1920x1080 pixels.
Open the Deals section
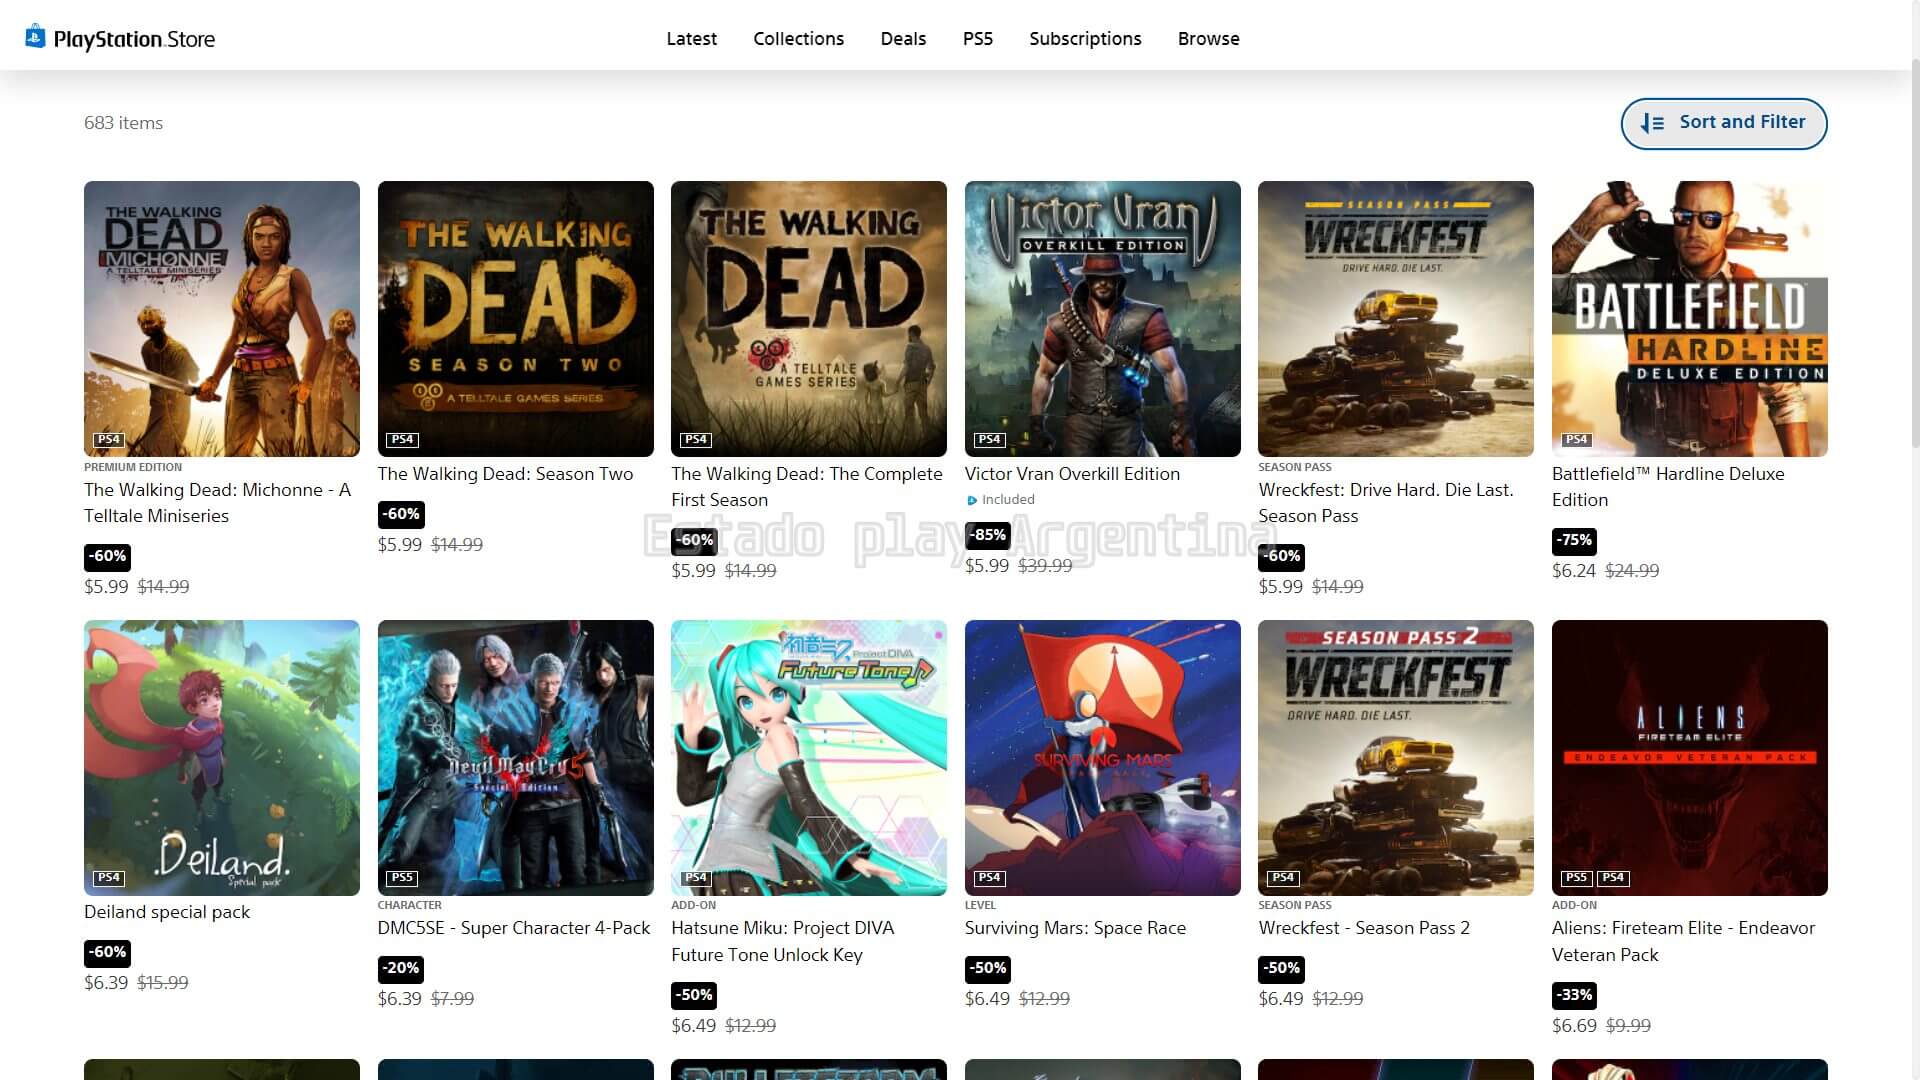[903, 39]
